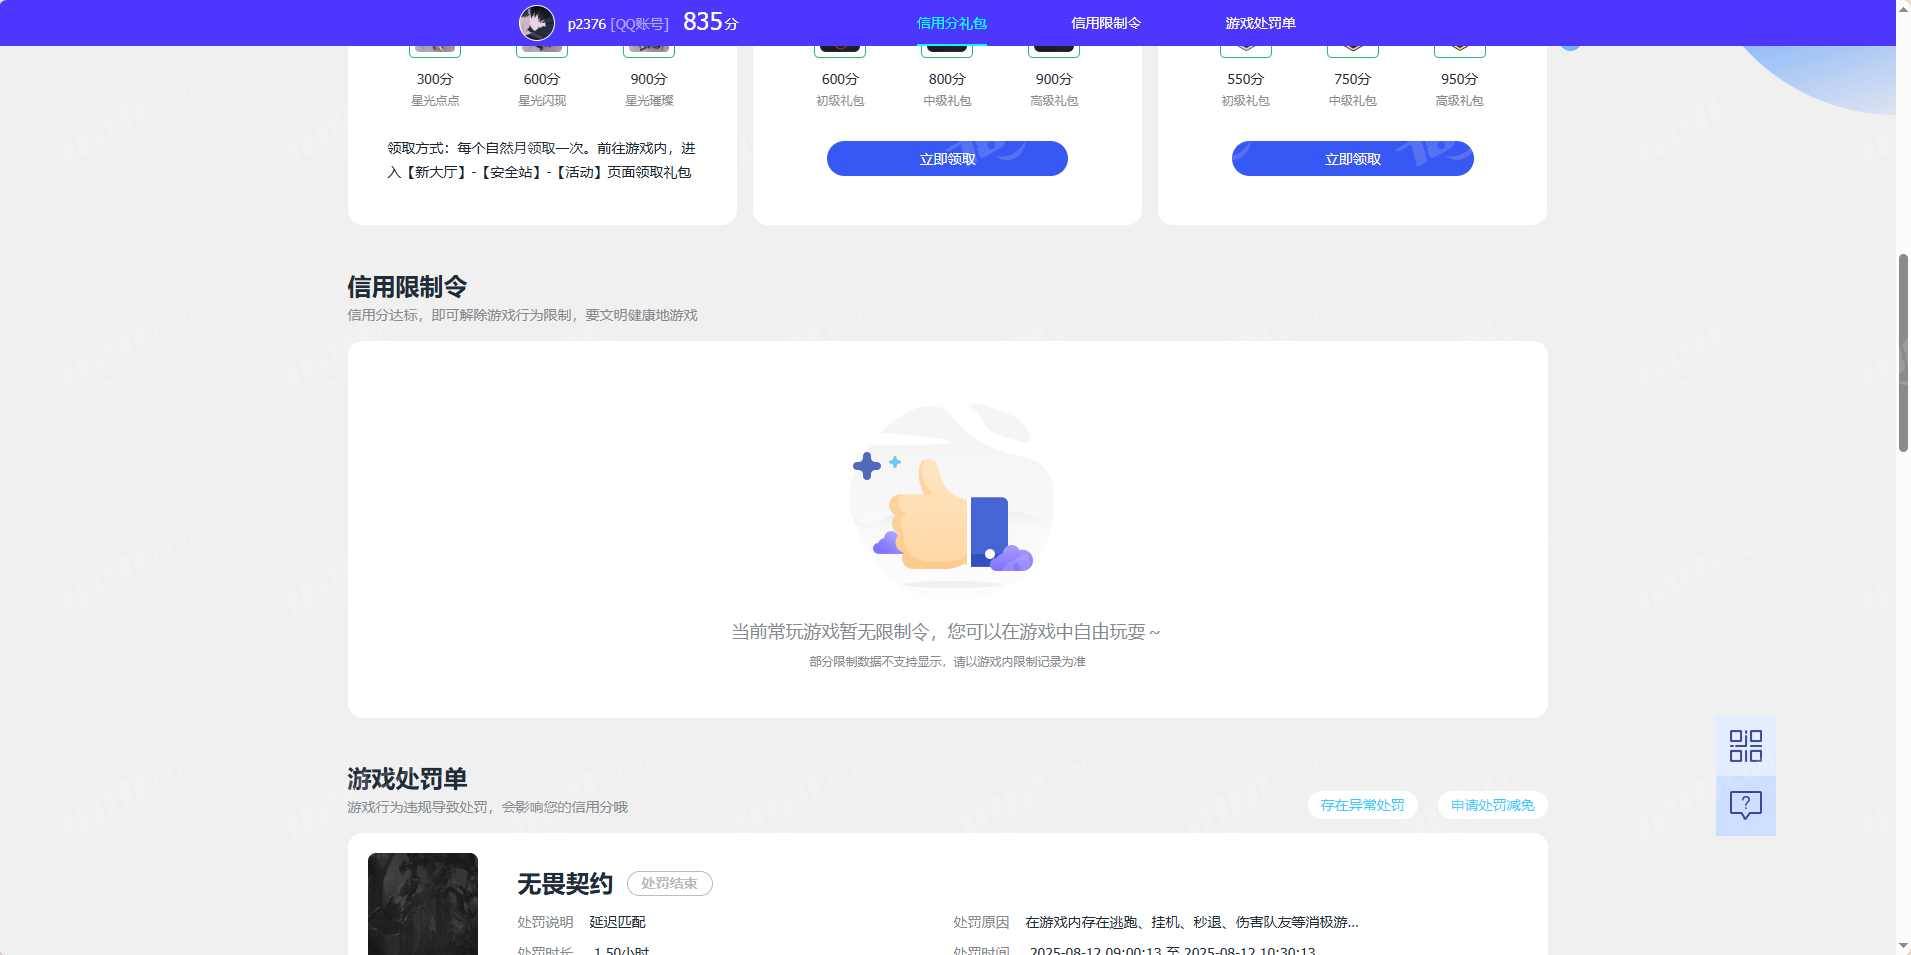Click the 800分 中级礼包 item
The width and height of the screenshot is (1911, 955).
click(x=947, y=76)
